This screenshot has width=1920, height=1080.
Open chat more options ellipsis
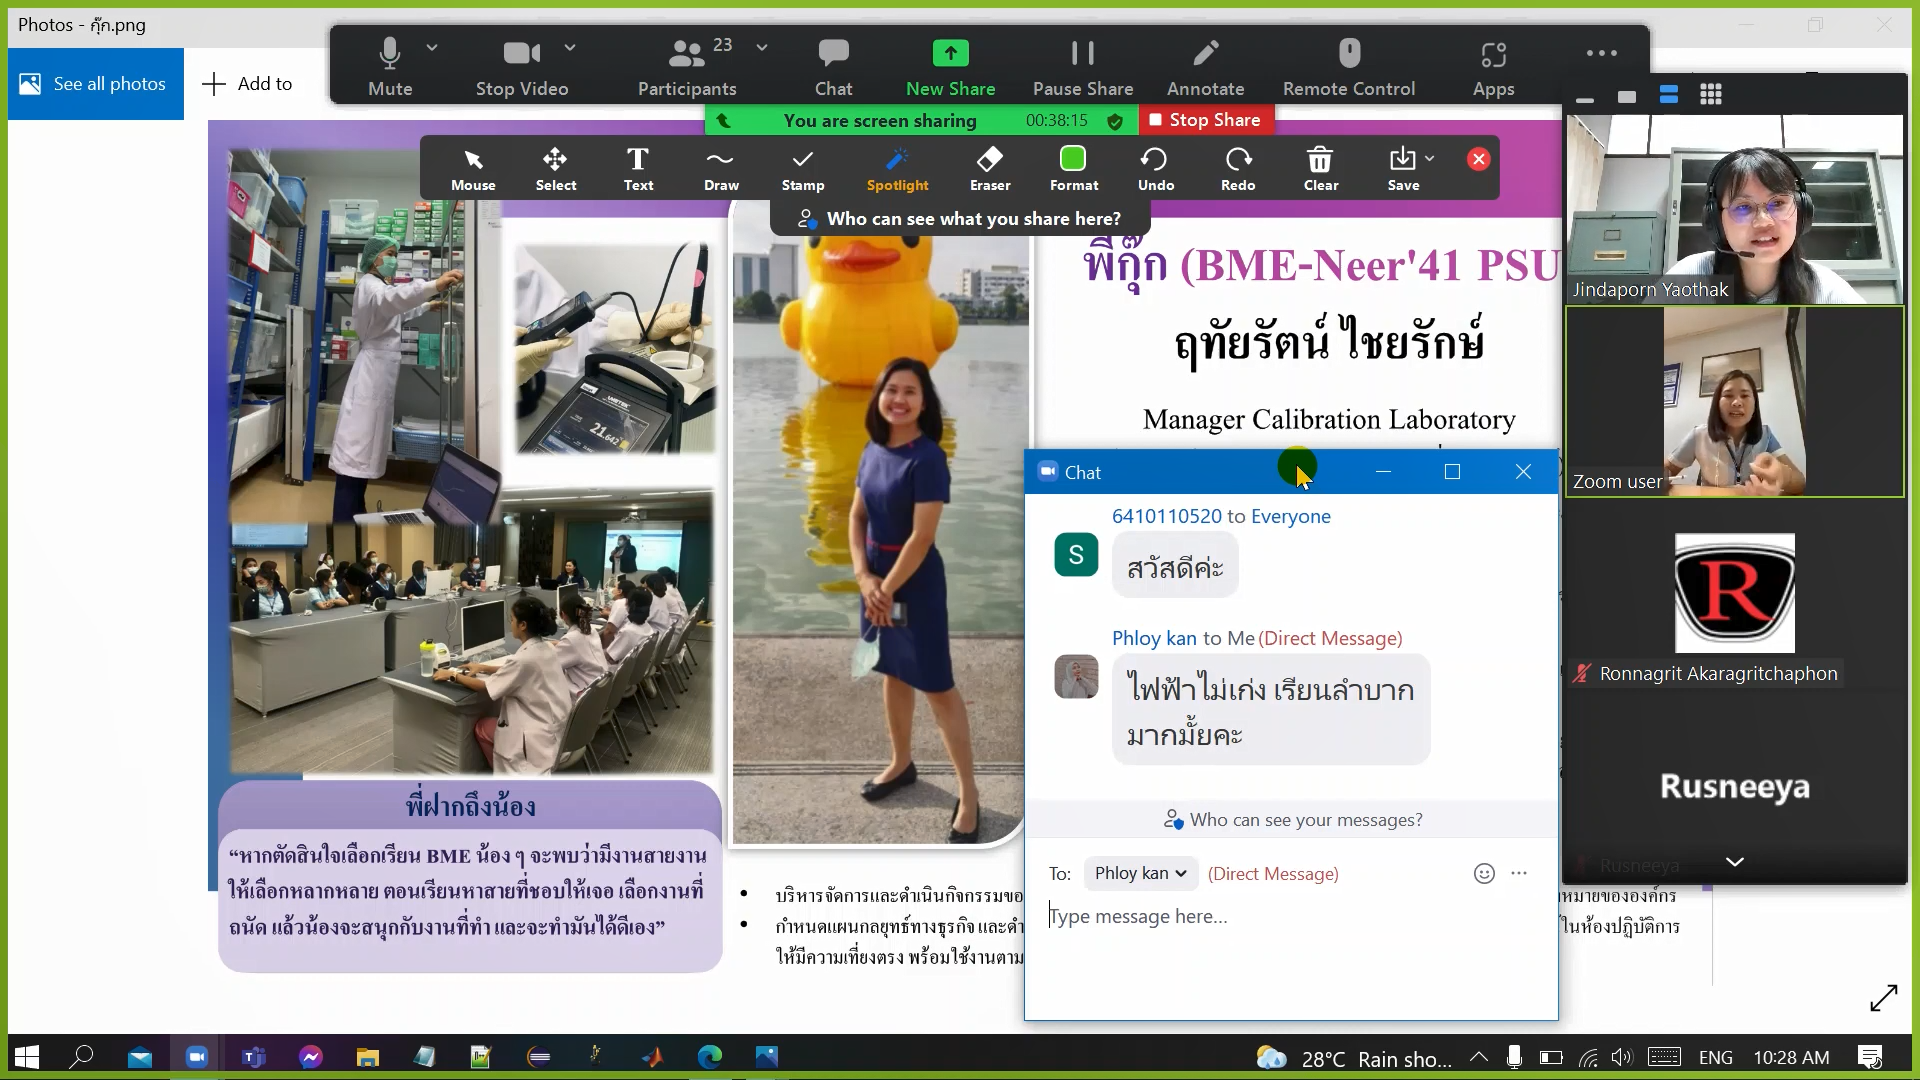tap(1519, 873)
